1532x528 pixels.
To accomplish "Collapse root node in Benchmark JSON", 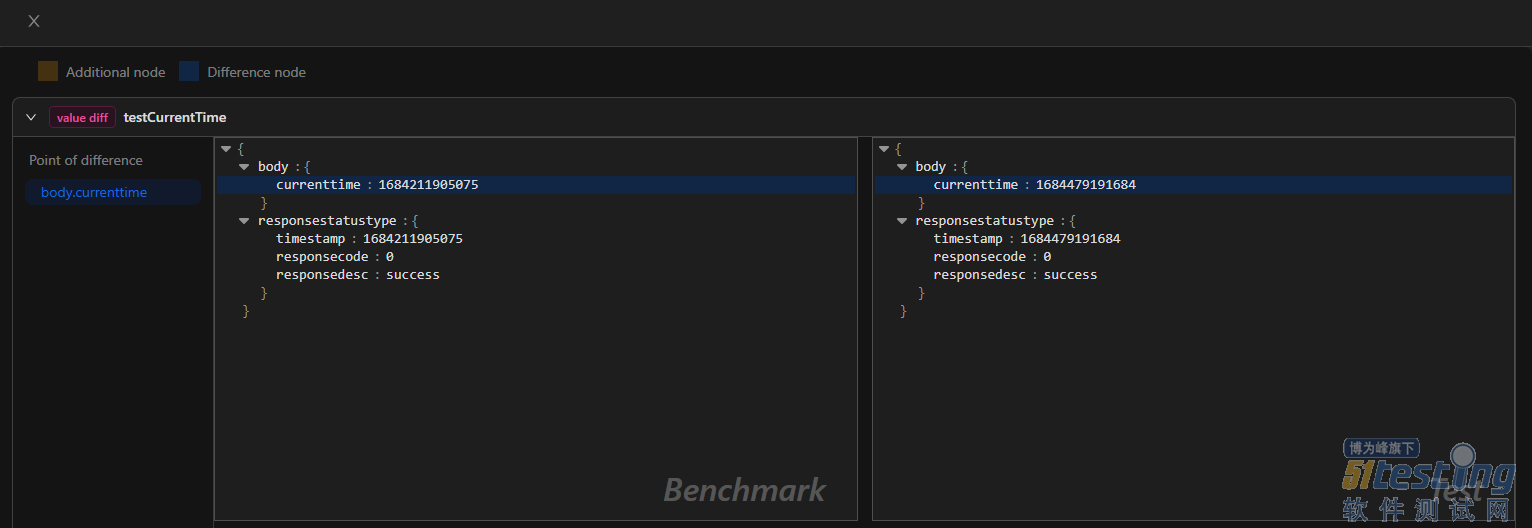I will tap(226, 149).
